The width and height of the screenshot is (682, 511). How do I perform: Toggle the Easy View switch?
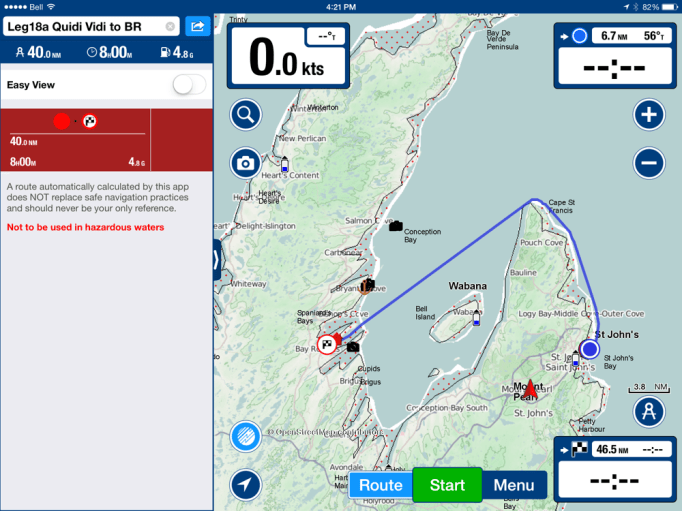[188, 85]
